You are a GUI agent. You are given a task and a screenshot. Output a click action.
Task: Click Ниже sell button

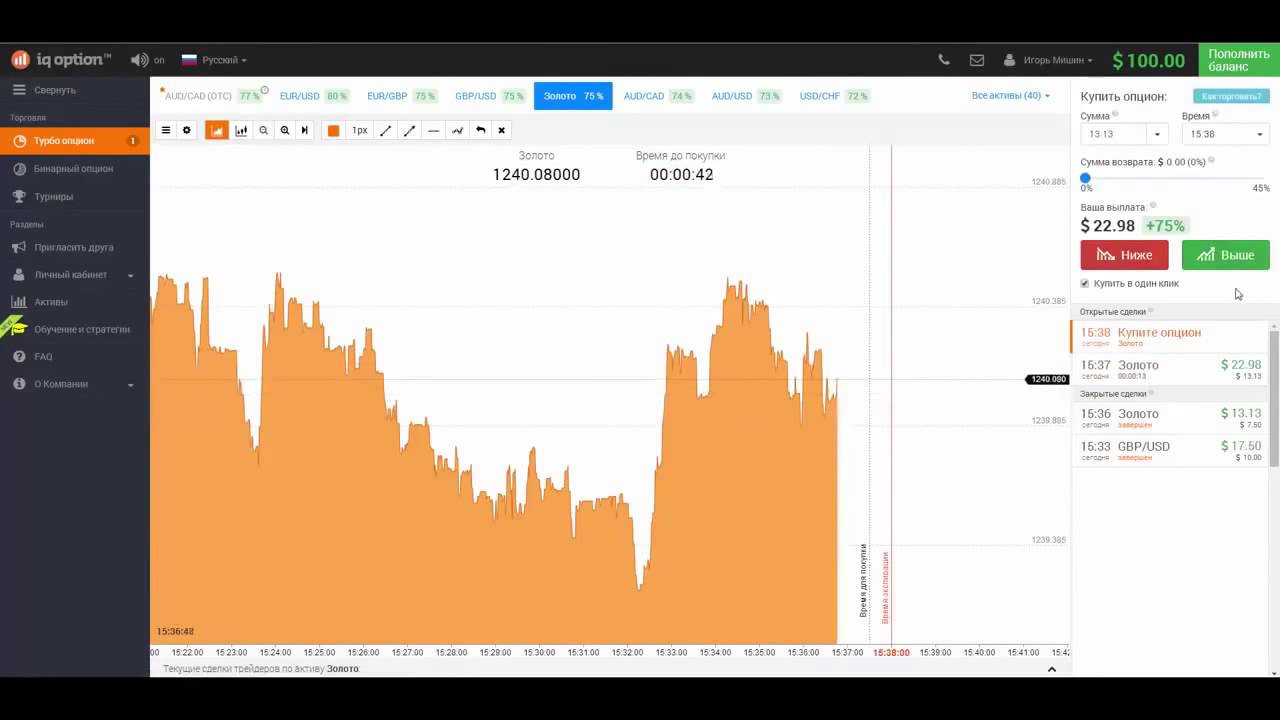click(x=1124, y=255)
